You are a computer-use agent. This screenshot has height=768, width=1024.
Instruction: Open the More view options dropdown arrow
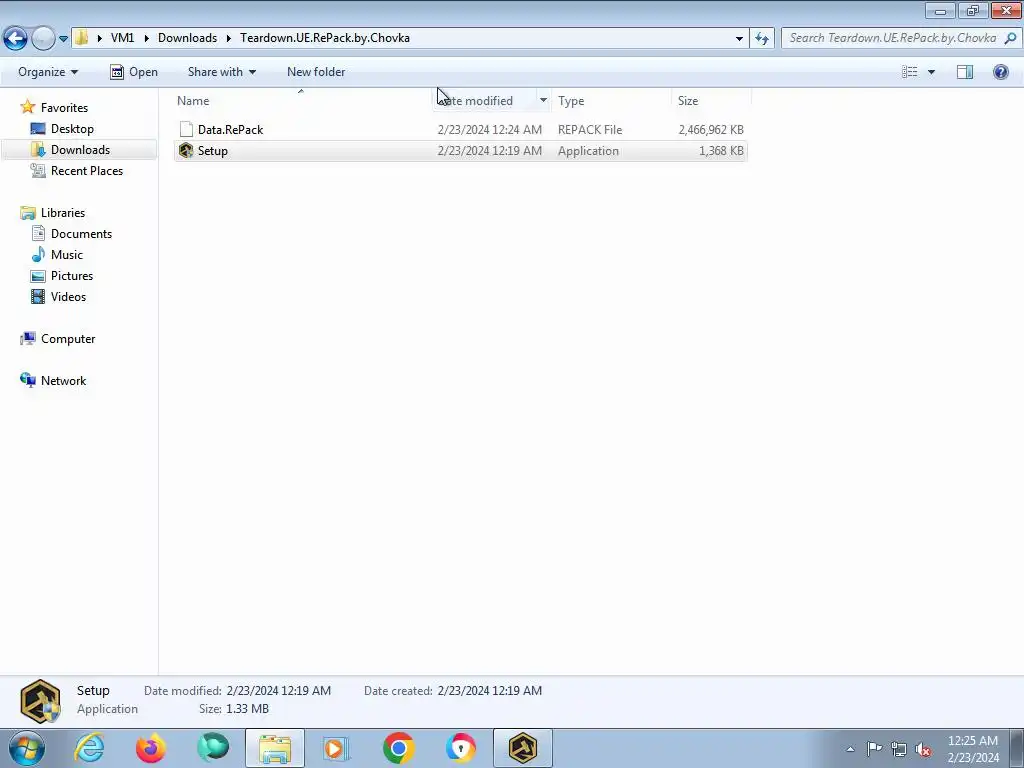(x=931, y=72)
